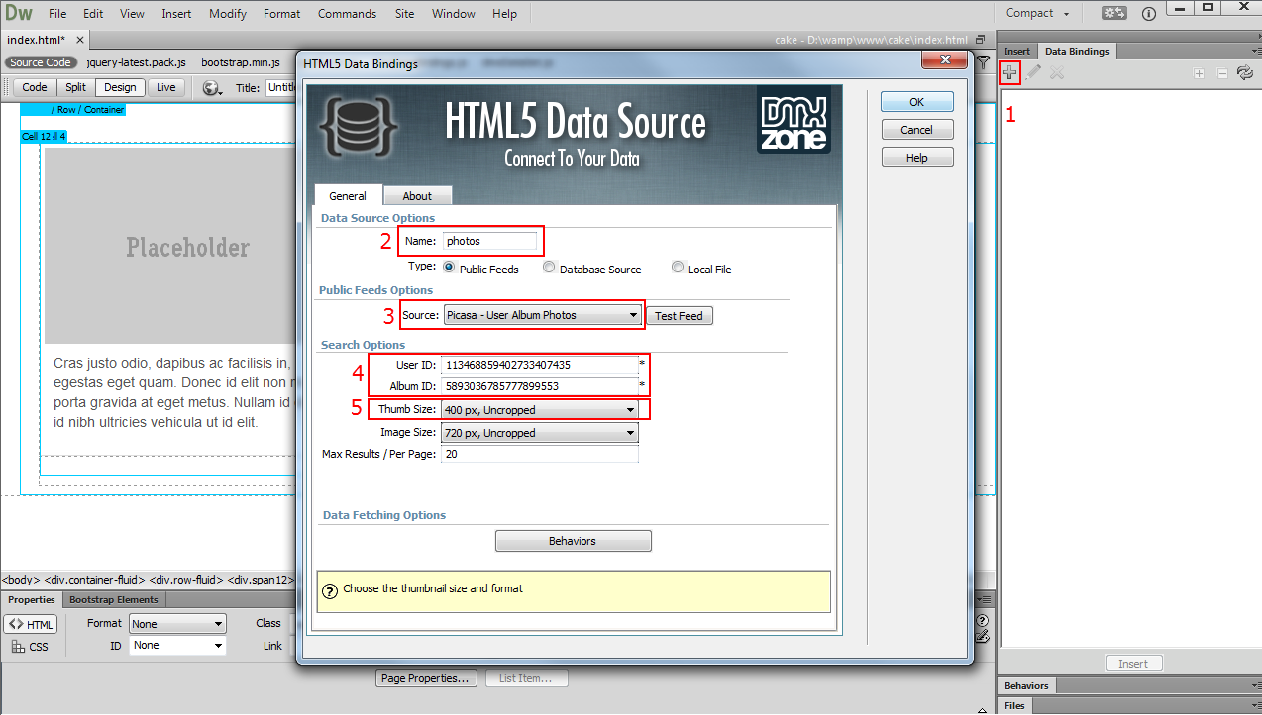Select the Data Bindings panel tab
1262x715 pixels.
point(1077,51)
